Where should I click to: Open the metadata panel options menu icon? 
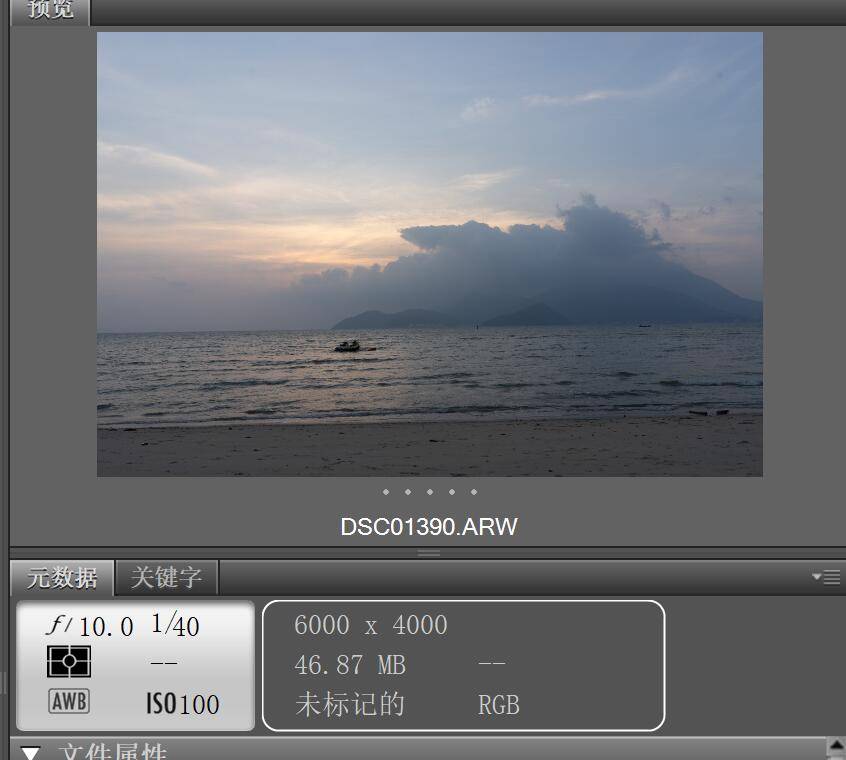tap(826, 577)
